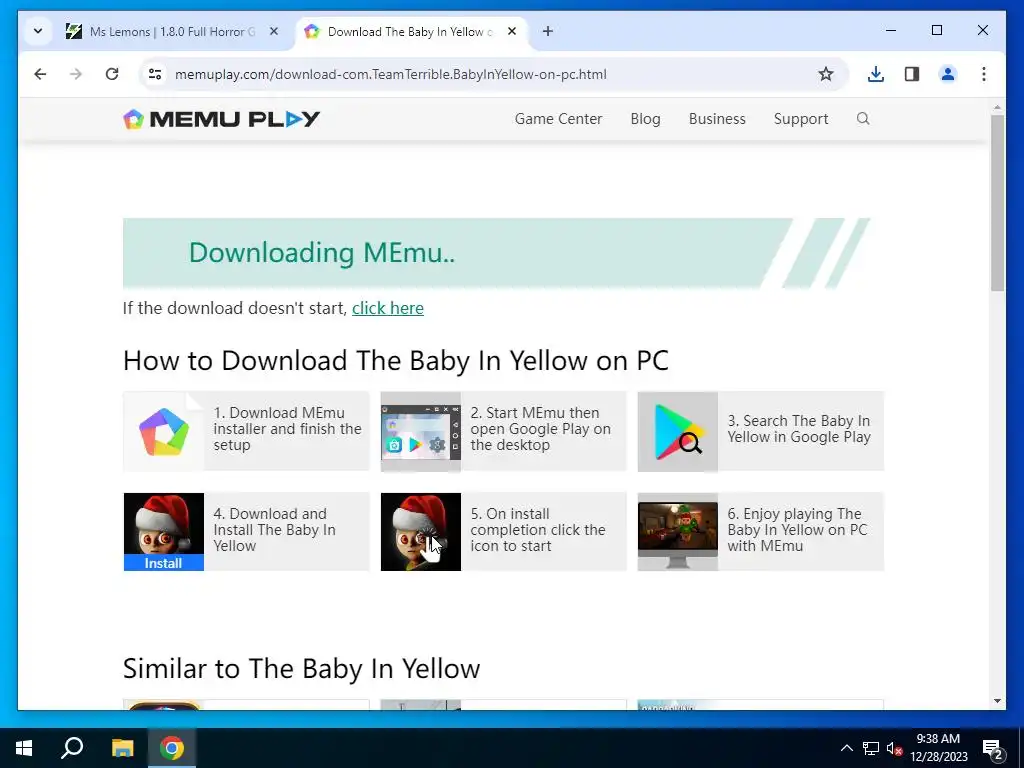Click '3. Search The Baby In Yellow' text

[x=799, y=429]
